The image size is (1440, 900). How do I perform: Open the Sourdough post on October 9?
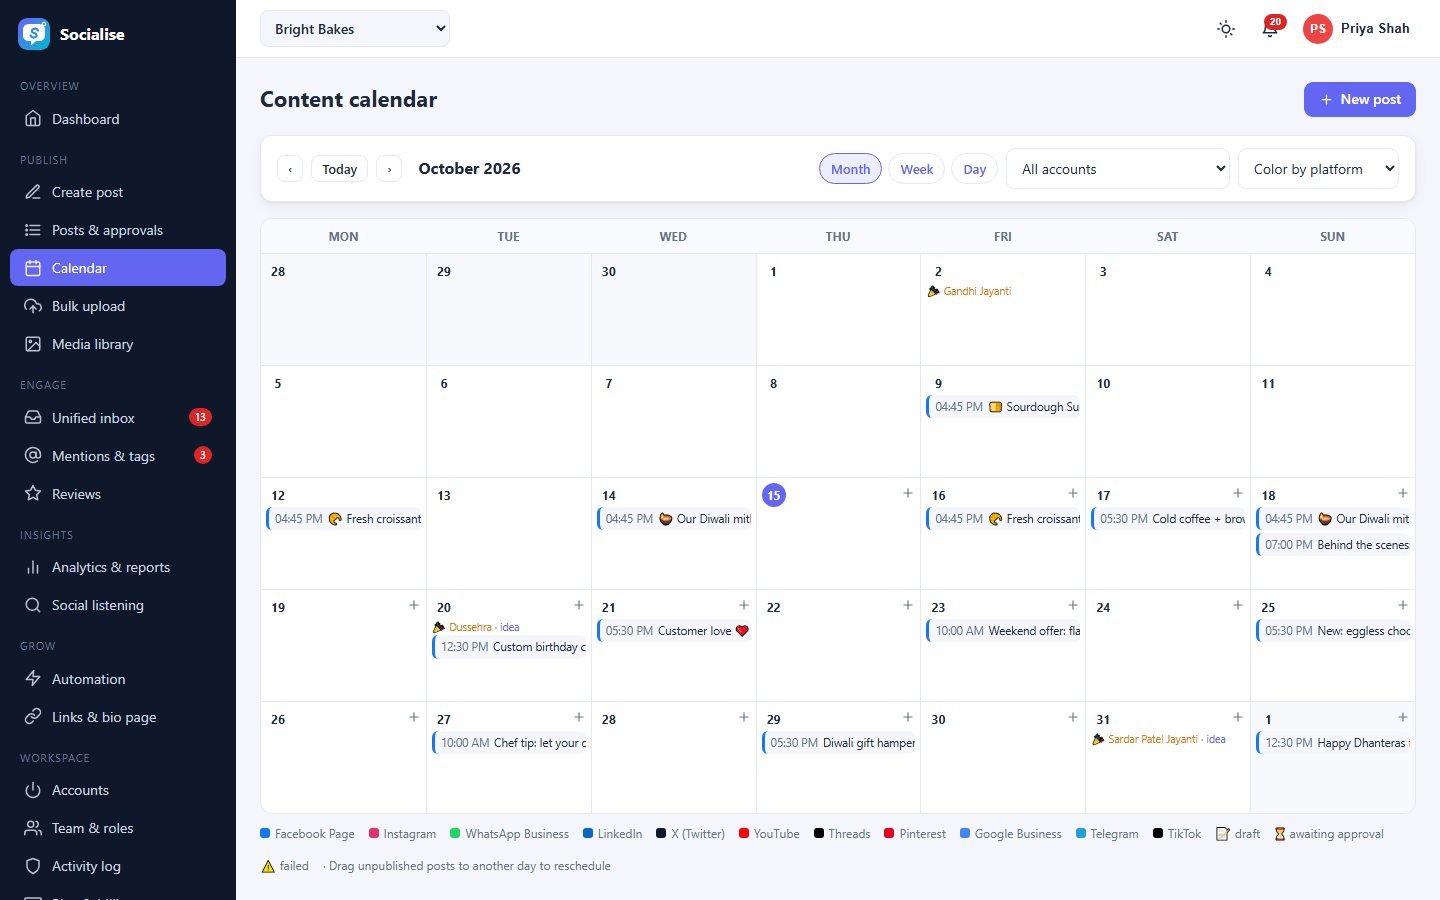(x=1003, y=407)
